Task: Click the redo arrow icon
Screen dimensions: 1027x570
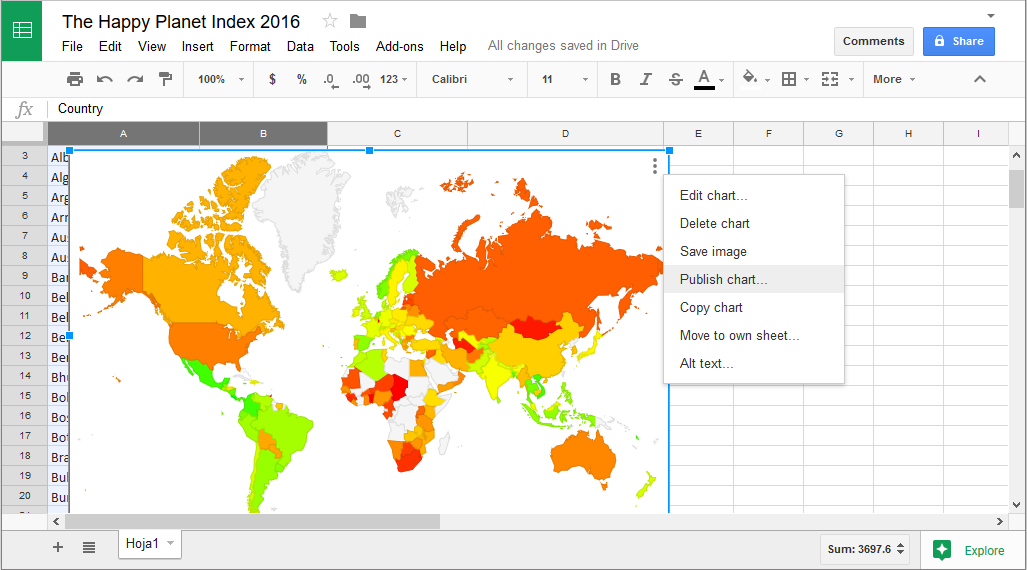Action: 135,79
